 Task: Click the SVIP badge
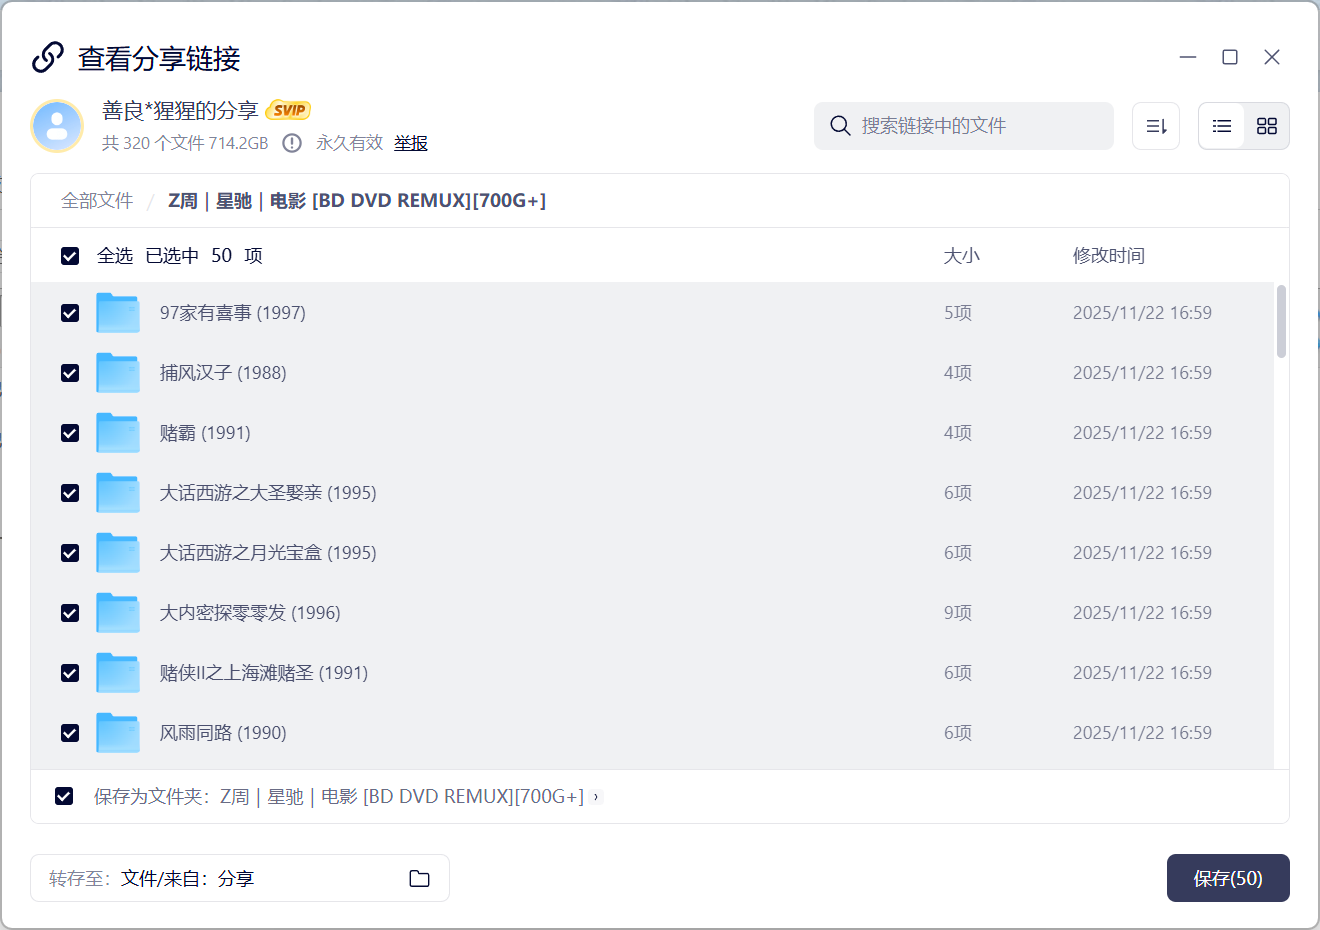[x=289, y=110]
